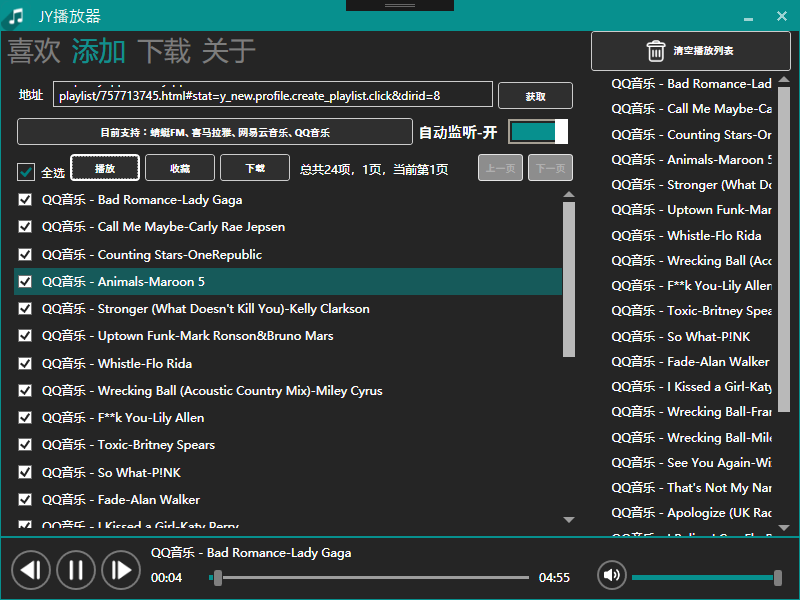This screenshot has width=800, height=600.
Task: Toggle the auto-monitor switch
Action: [x=538, y=132]
